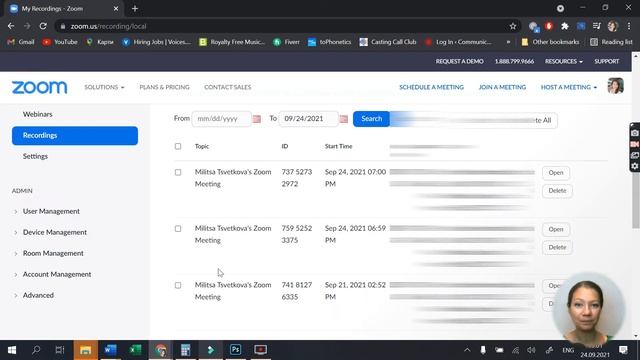Click the Zoom logo
The image size is (640, 360).
point(40,87)
